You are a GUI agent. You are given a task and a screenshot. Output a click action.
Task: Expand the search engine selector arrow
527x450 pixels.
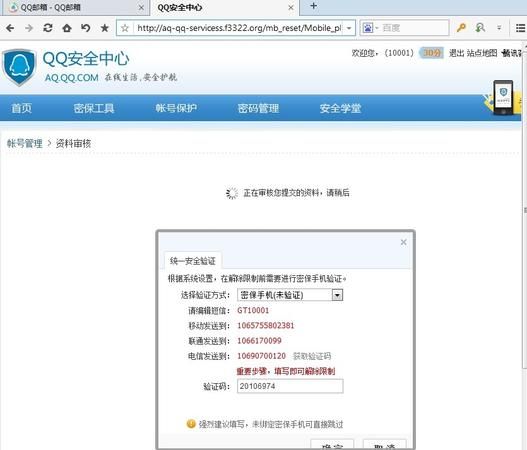(x=377, y=28)
